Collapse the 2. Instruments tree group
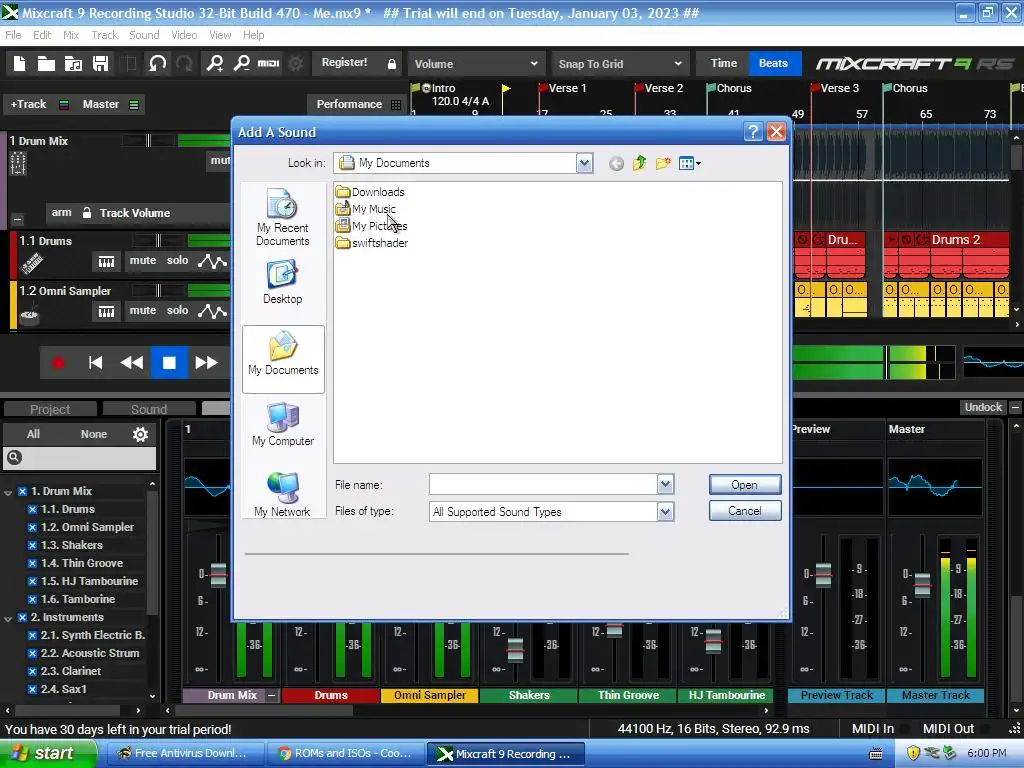The width and height of the screenshot is (1024, 768). 8,618
